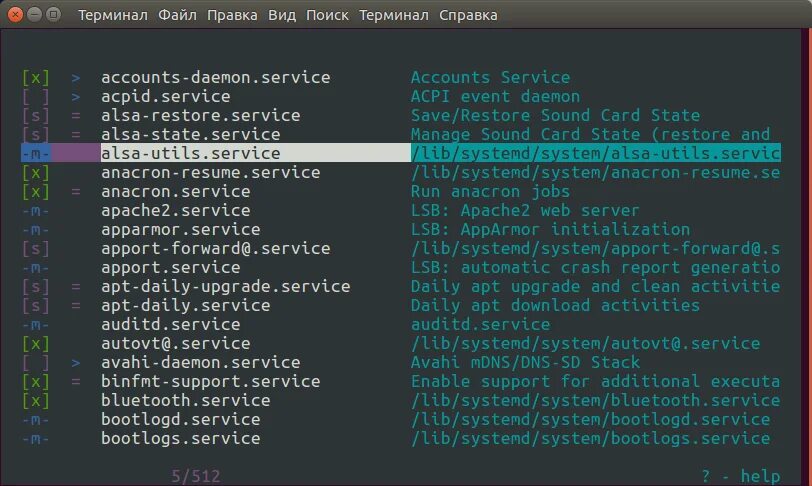This screenshot has width=812, height=486.
Task: Select the bluetooth.service entry
Action: [x=185, y=401]
